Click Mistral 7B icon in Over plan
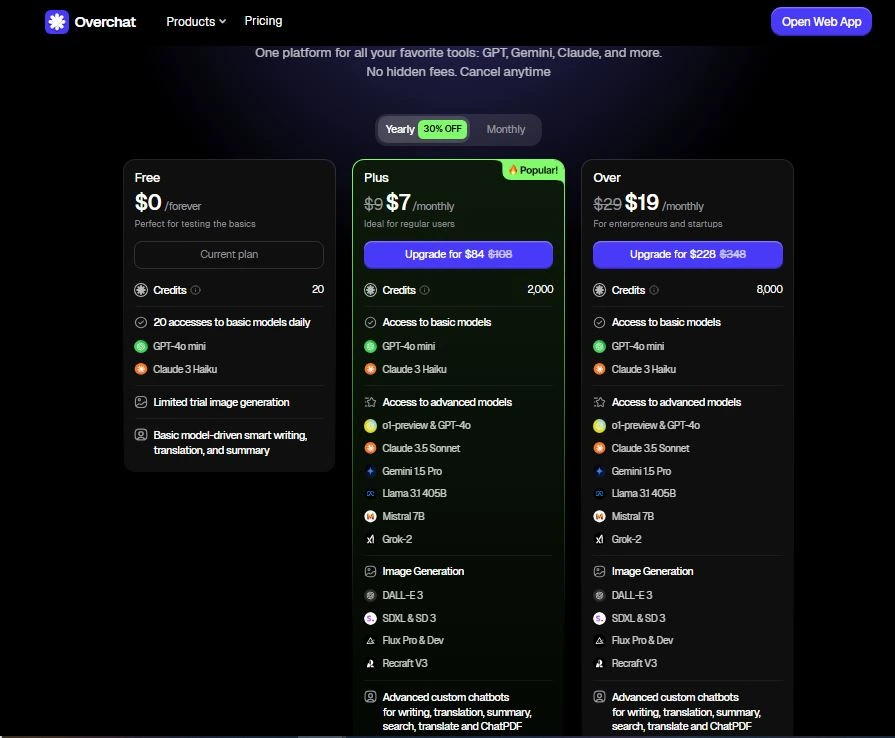 click(x=599, y=516)
